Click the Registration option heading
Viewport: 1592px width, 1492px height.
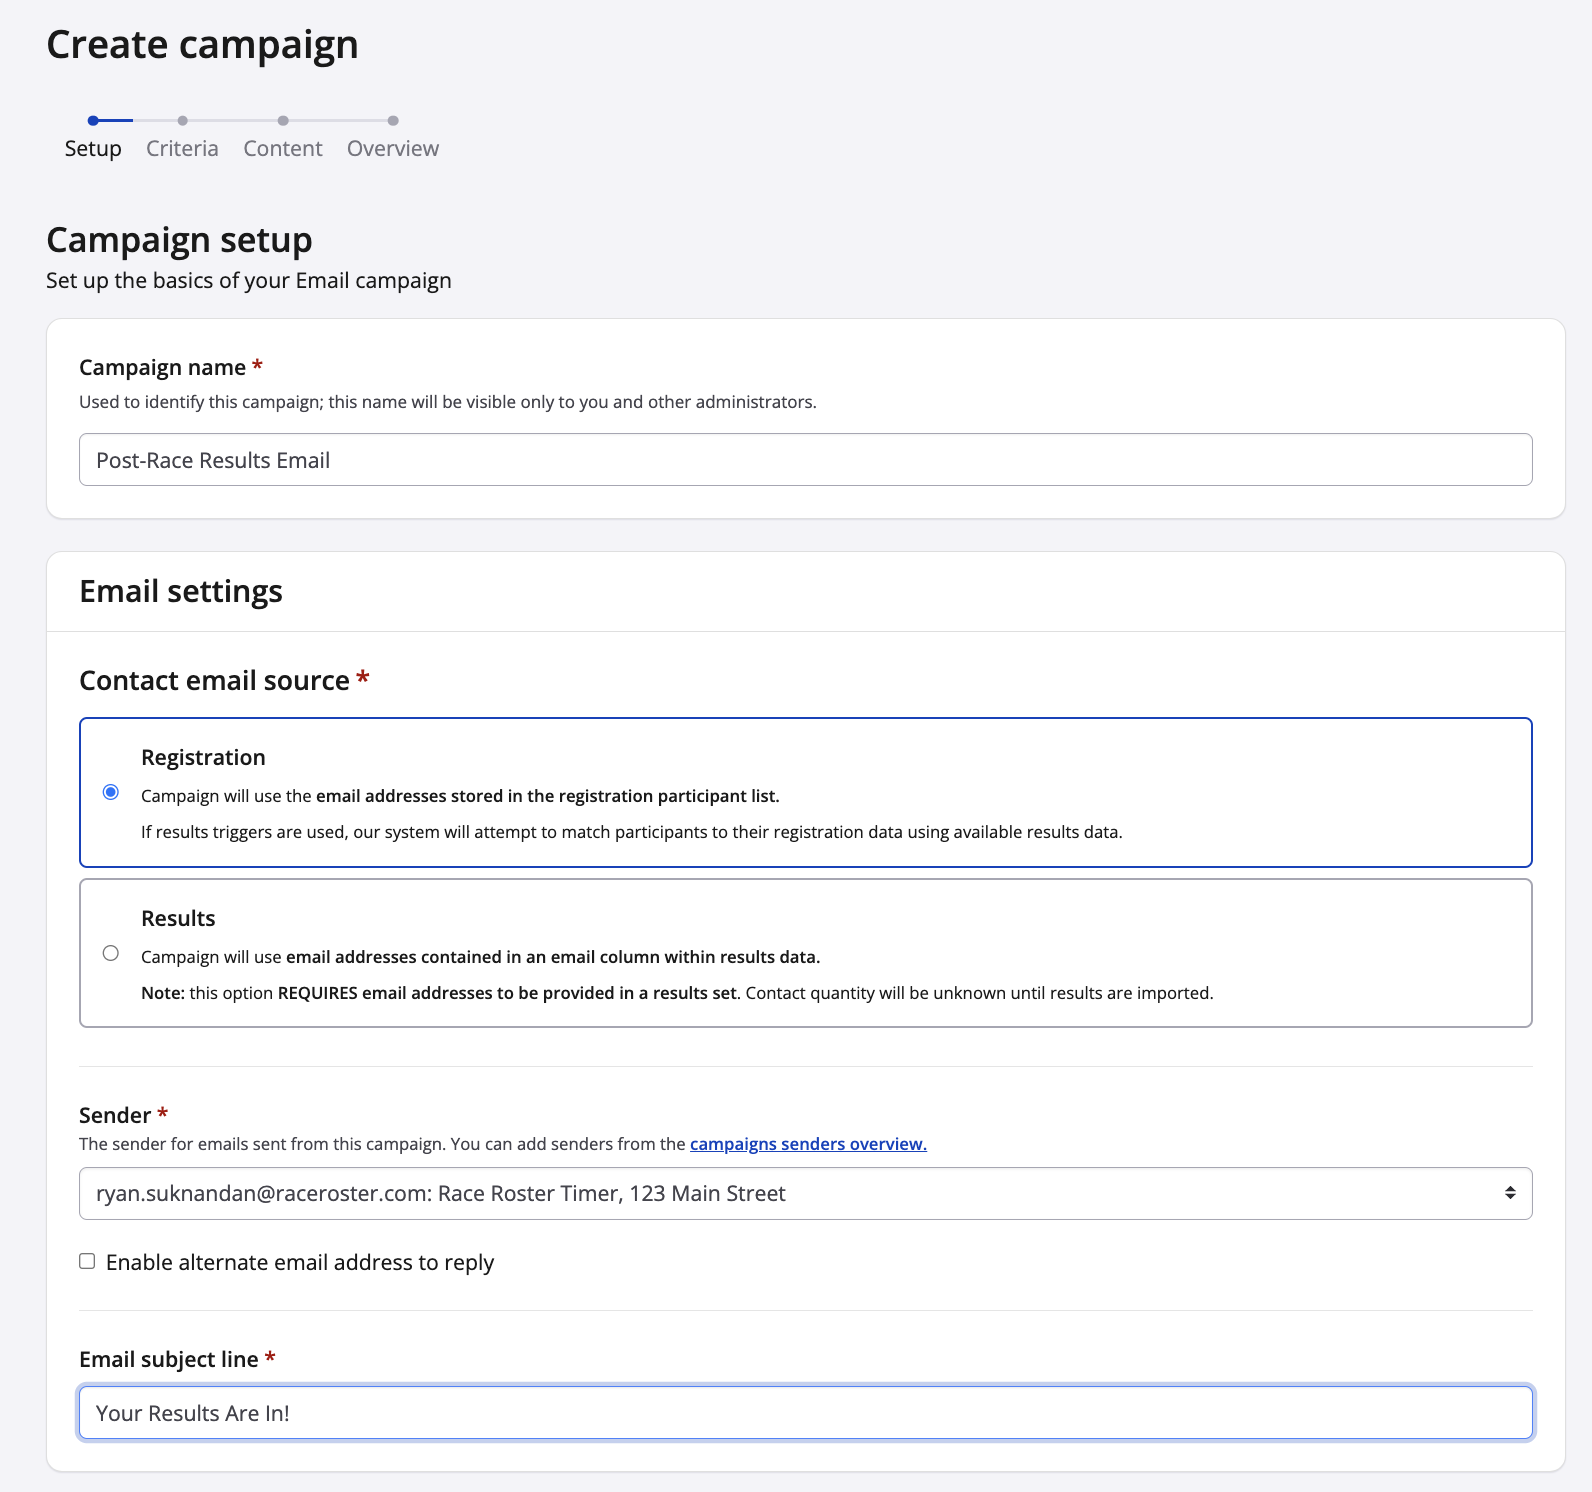[x=203, y=757]
